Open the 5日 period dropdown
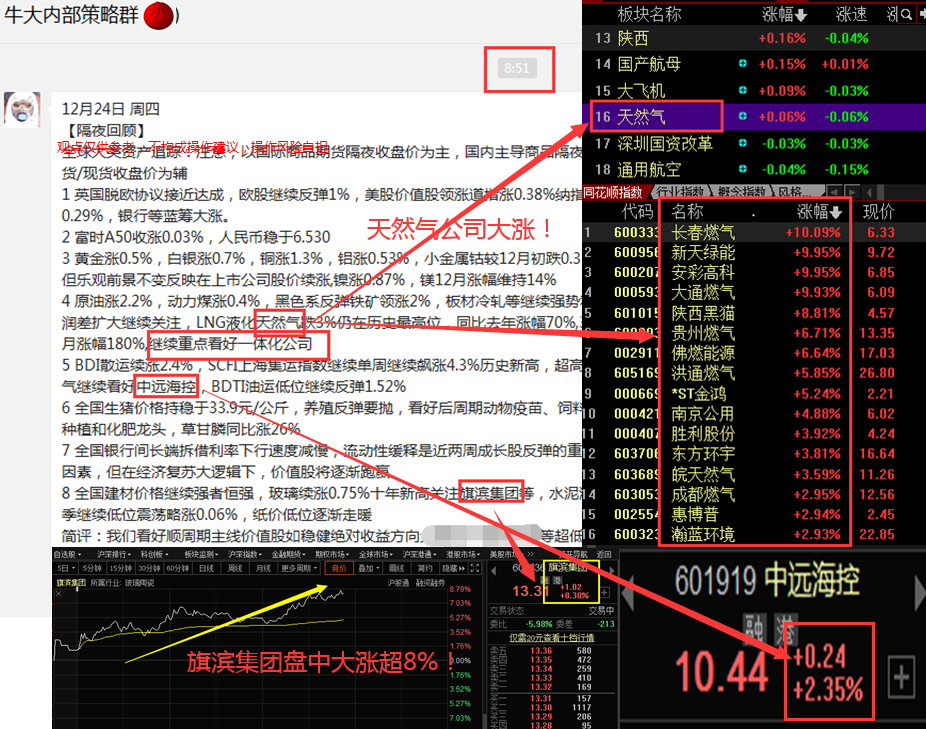 pyautogui.click(x=65, y=568)
